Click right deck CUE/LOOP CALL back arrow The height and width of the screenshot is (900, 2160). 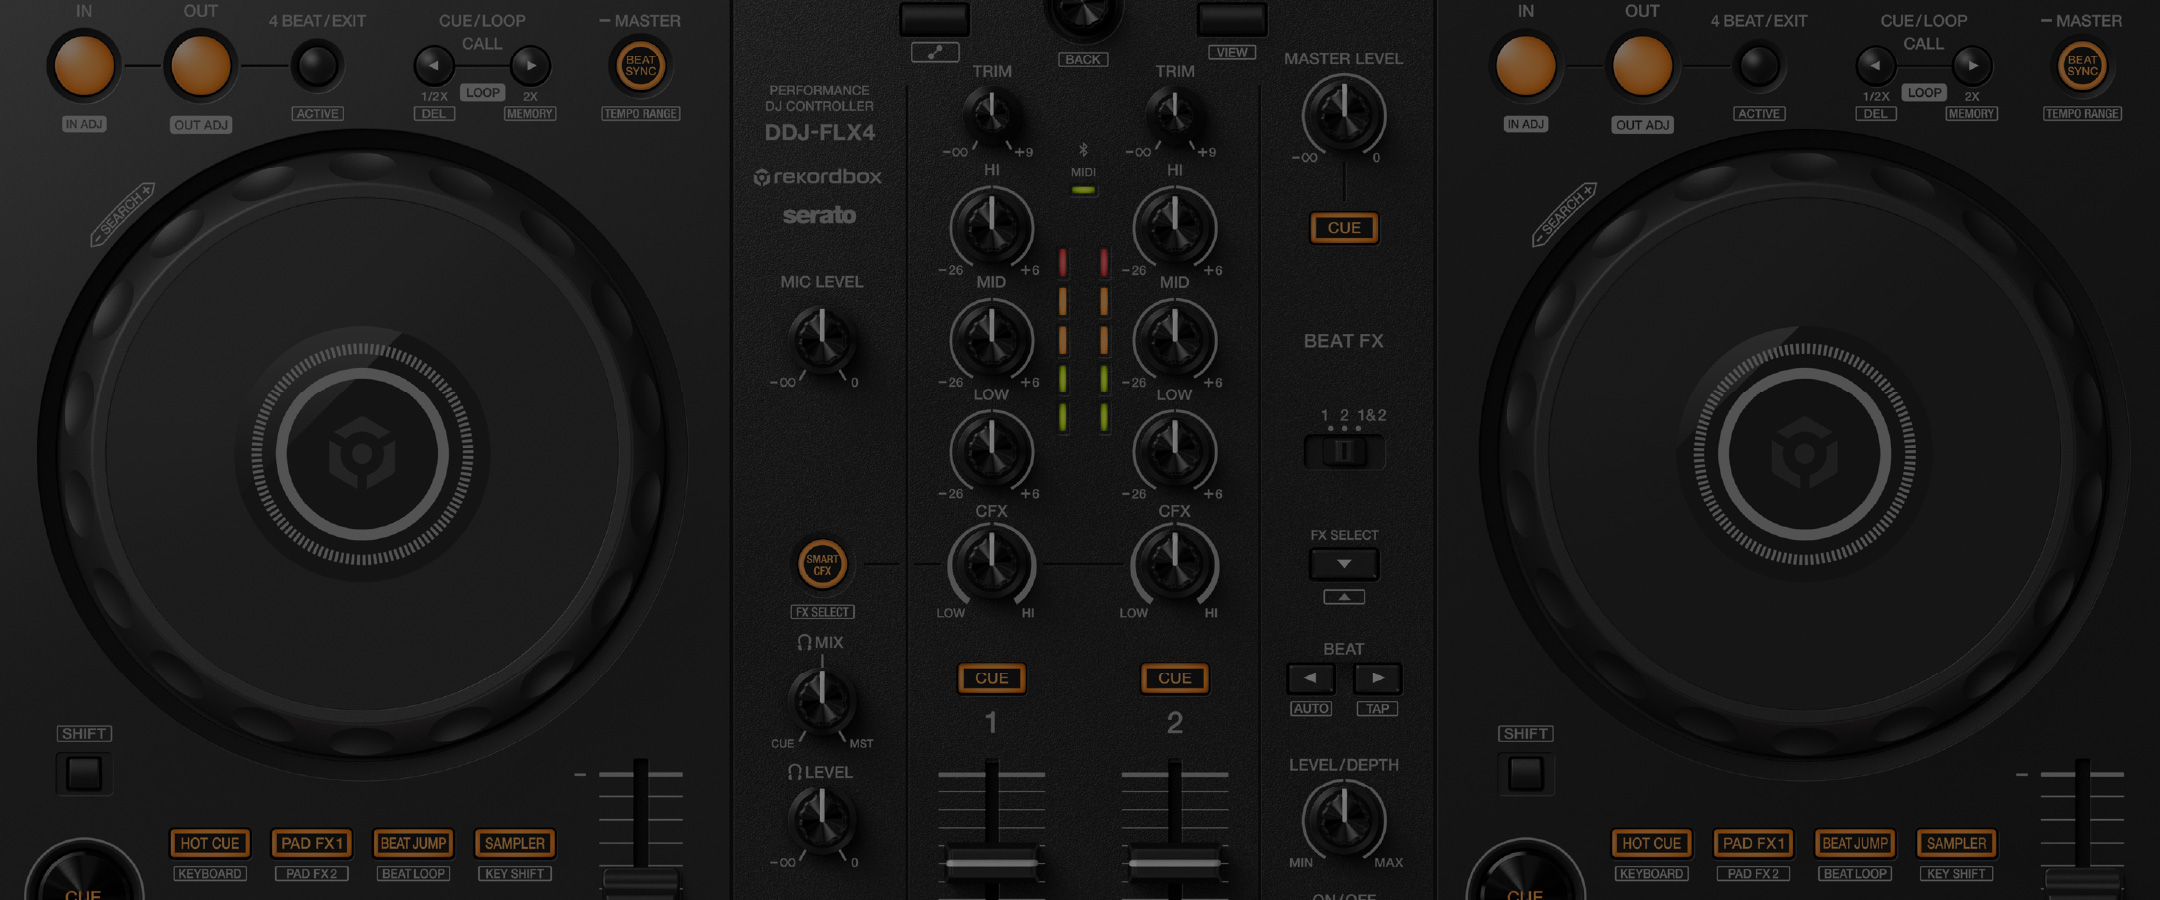[x=1876, y=66]
